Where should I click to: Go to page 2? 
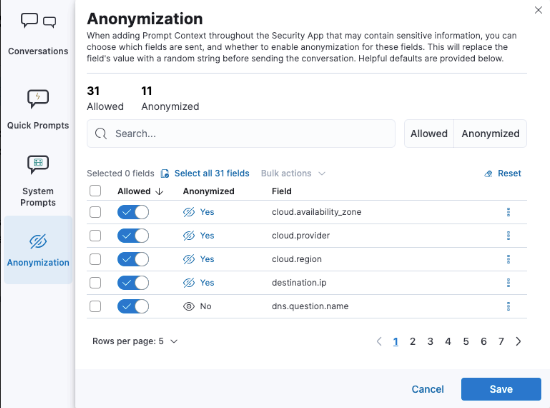[x=413, y=341]
